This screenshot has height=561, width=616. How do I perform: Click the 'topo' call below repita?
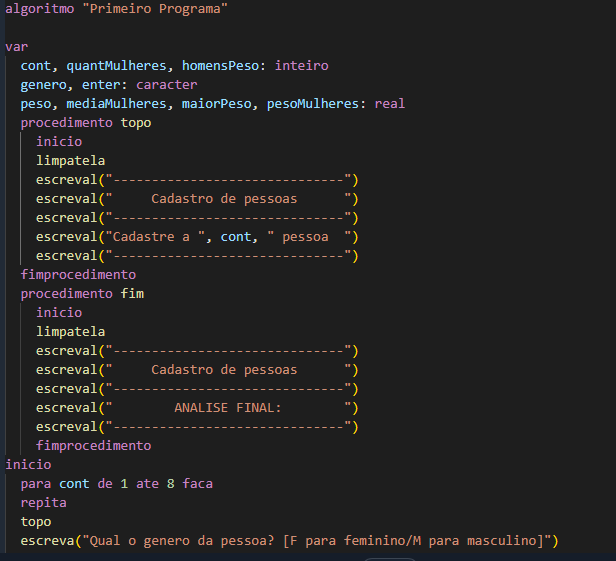[x=36, y=522]
